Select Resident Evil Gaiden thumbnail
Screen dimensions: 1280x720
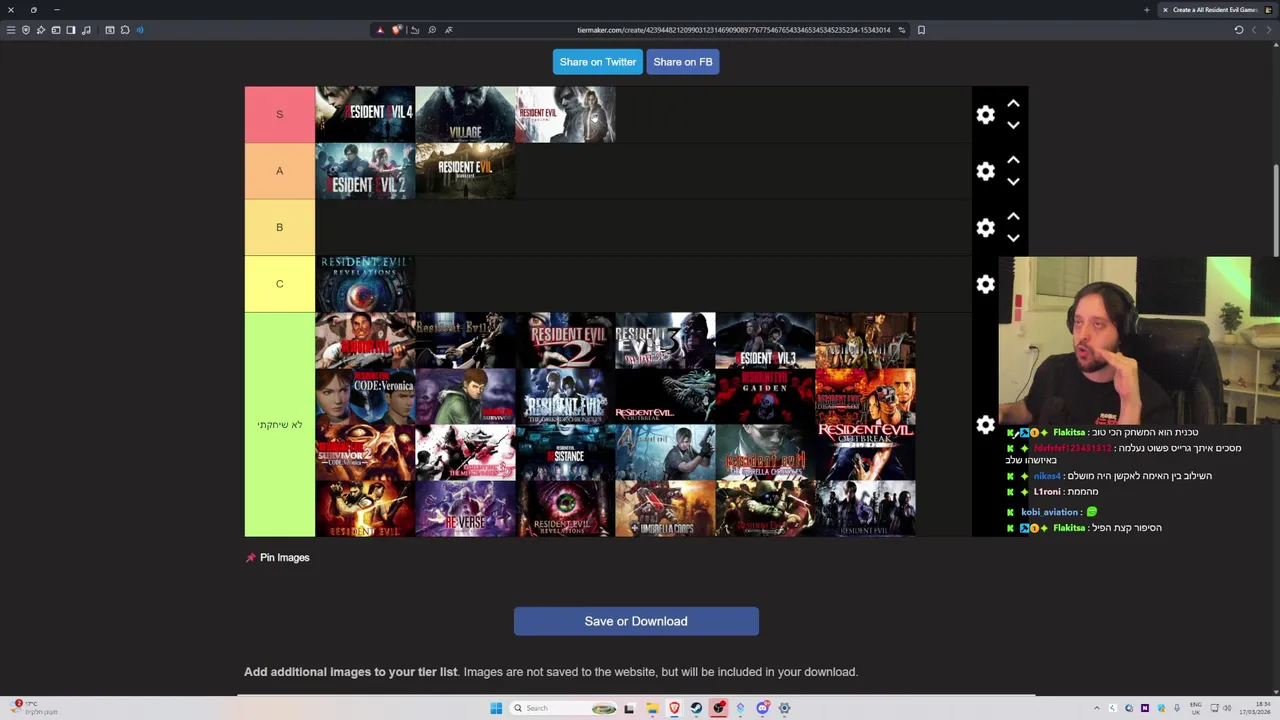pyautogui.click(x=765, y=397)
